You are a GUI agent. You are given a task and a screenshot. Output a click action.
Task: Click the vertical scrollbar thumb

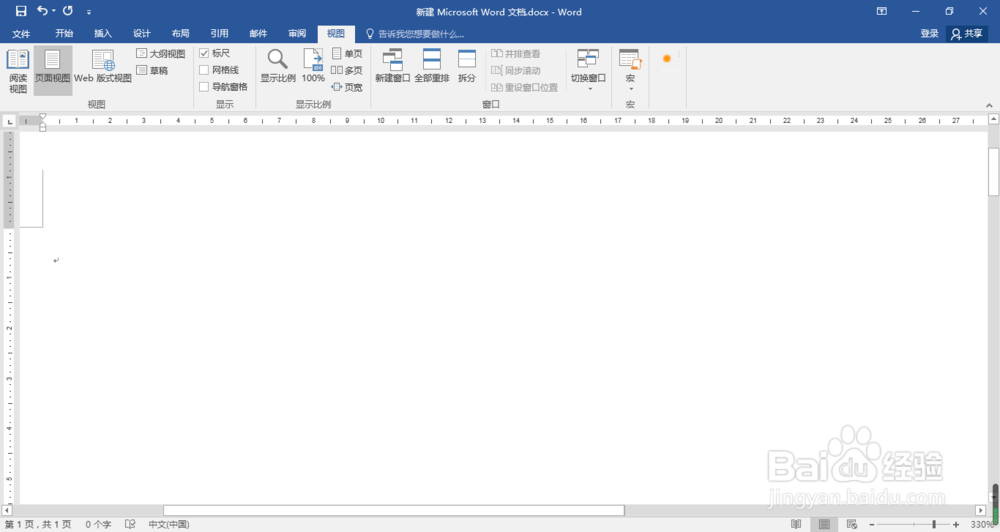click(994, 172)
